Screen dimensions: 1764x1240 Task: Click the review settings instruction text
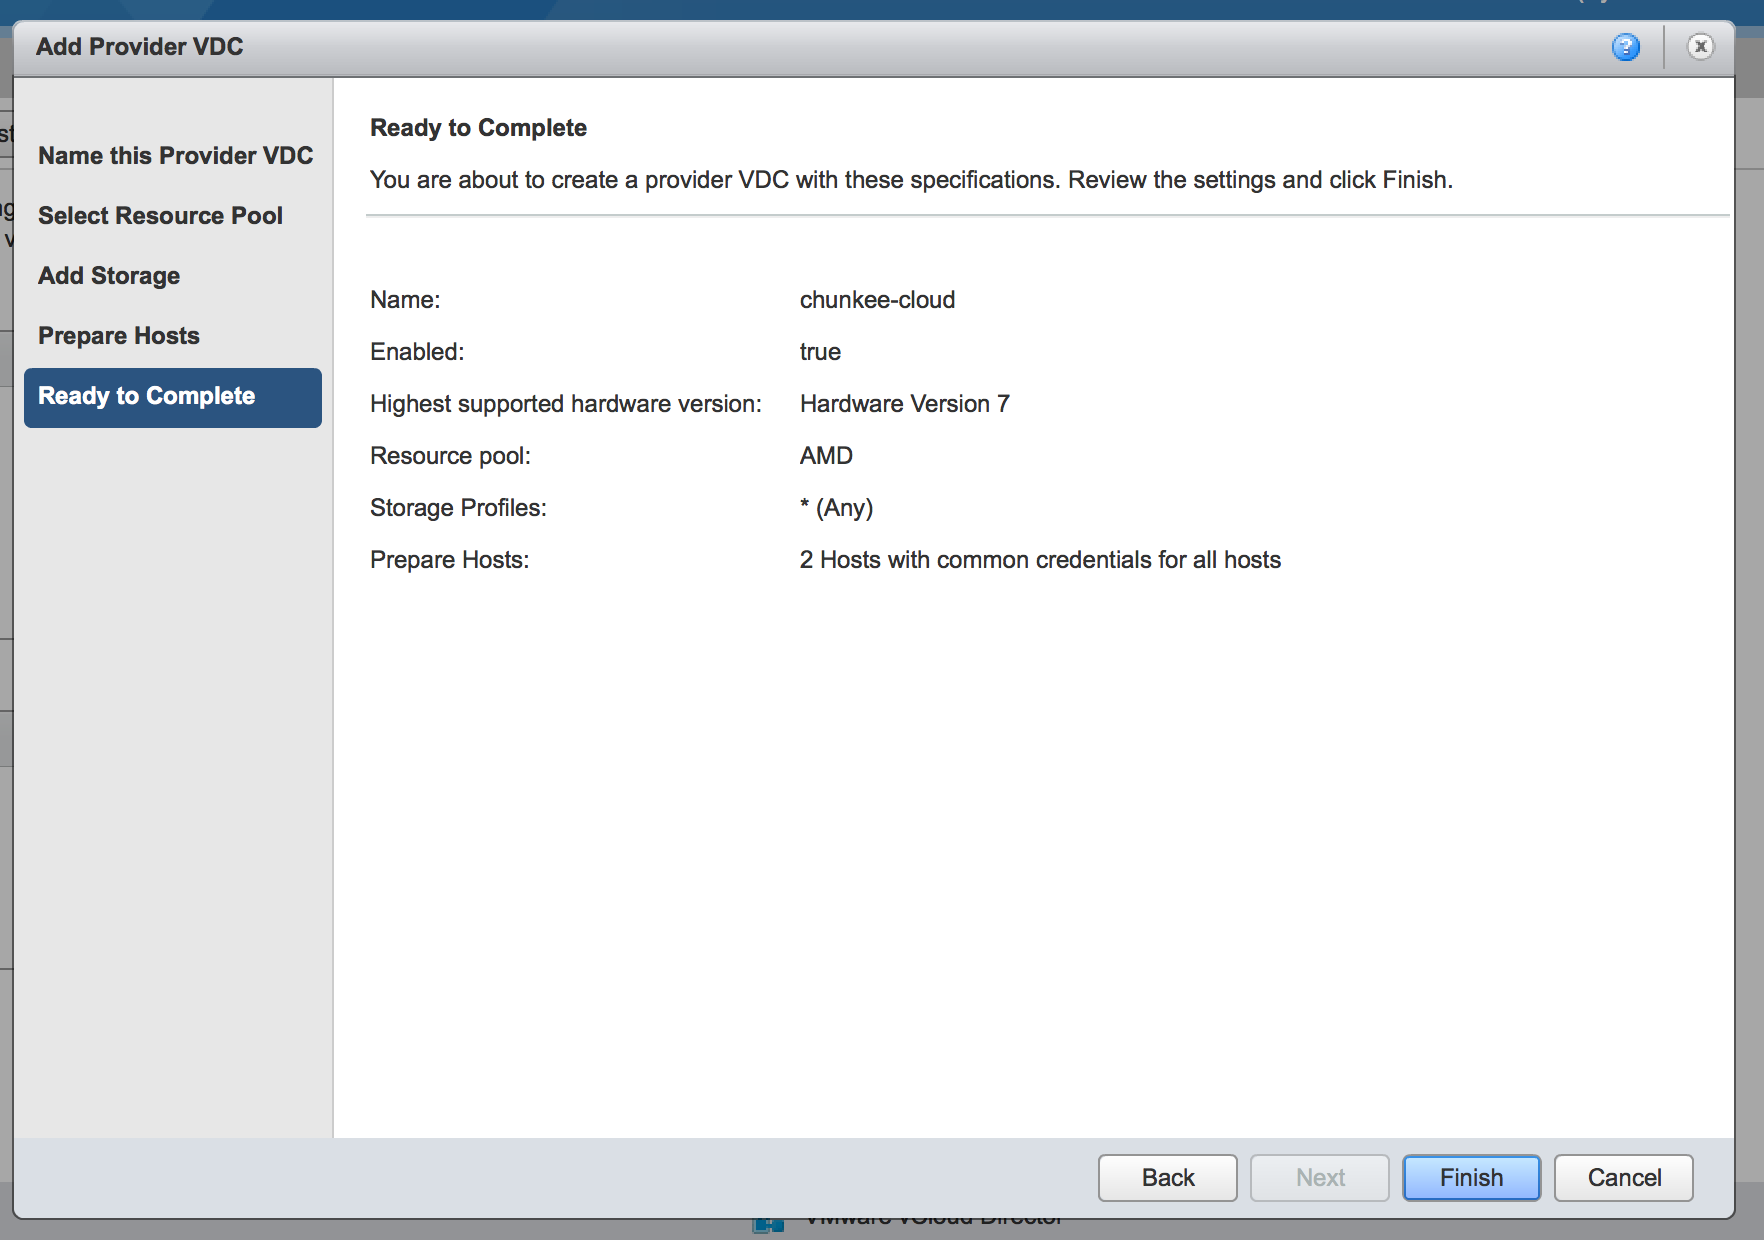910,180
